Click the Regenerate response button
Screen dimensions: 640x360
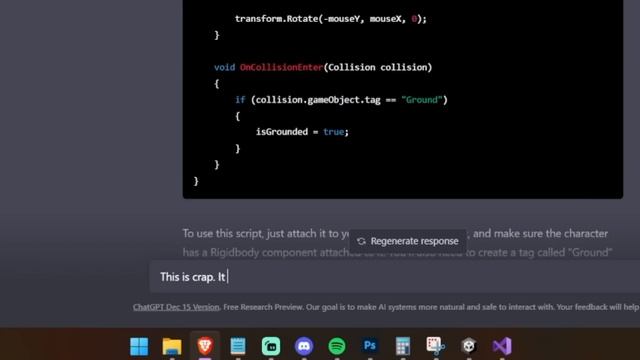click(x=407, y=241)
